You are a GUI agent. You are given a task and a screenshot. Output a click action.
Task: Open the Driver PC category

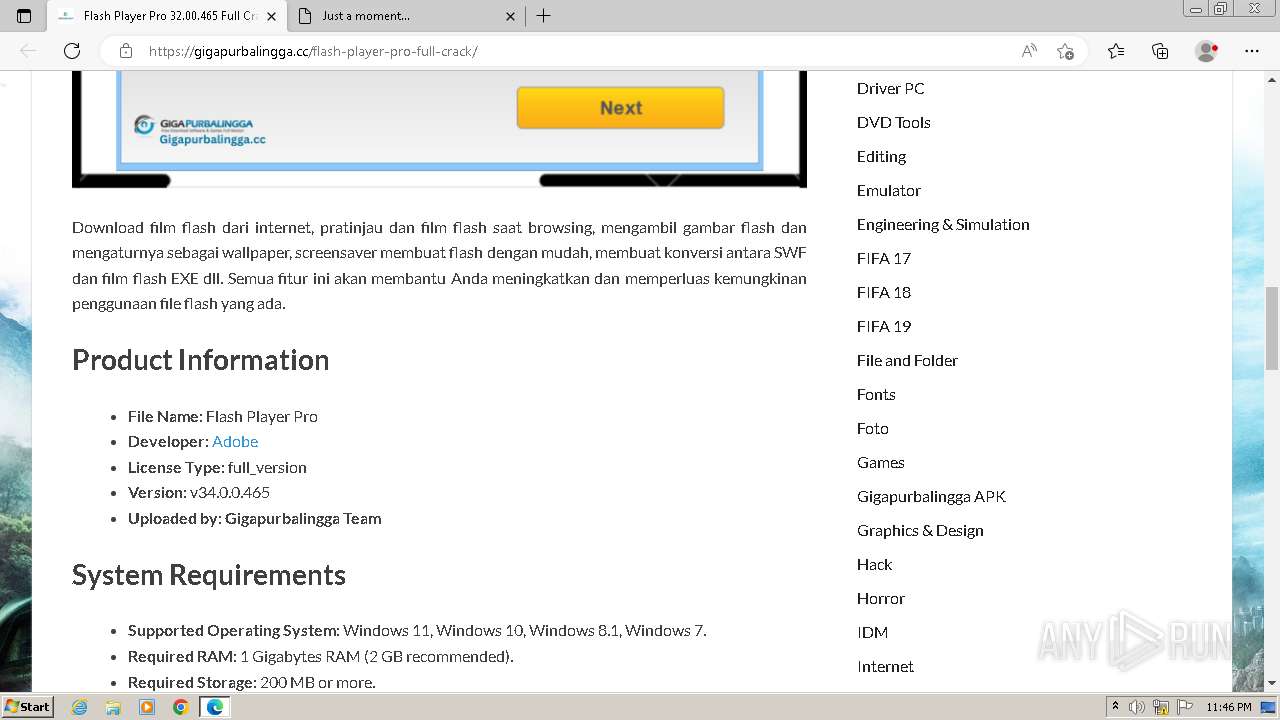(x=890, y=88)
